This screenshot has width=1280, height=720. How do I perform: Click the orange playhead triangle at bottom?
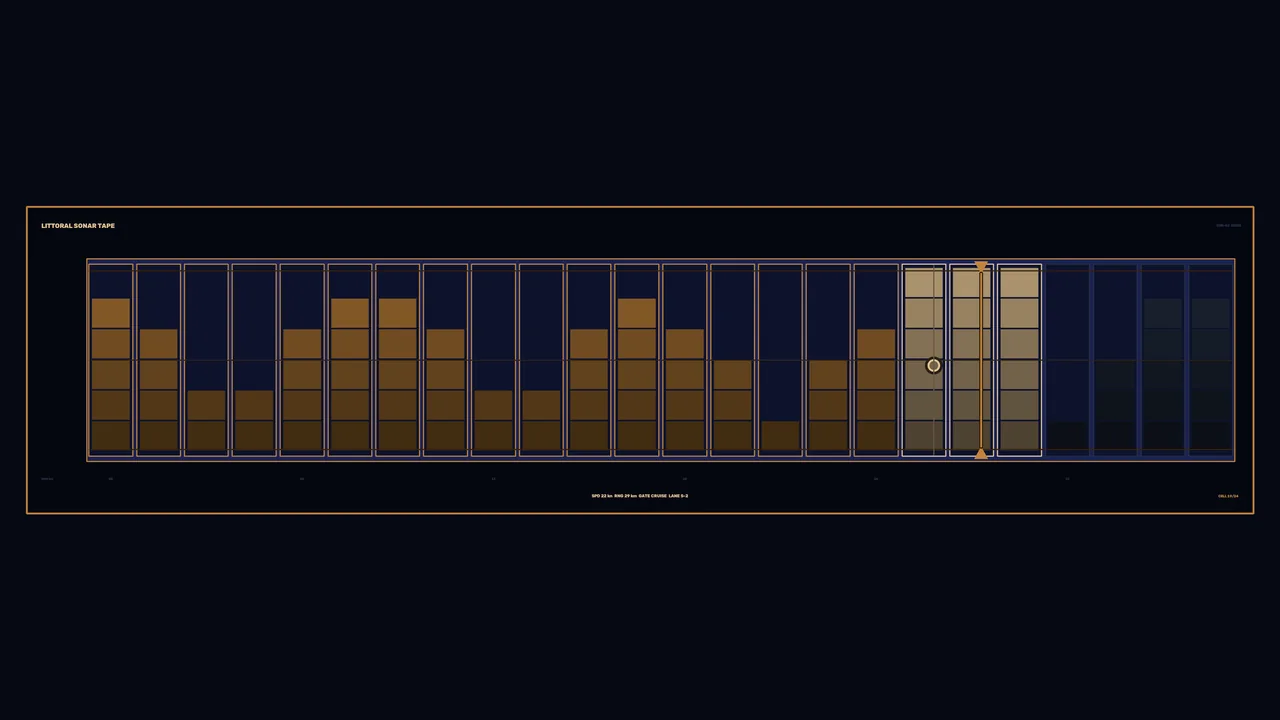981,453
